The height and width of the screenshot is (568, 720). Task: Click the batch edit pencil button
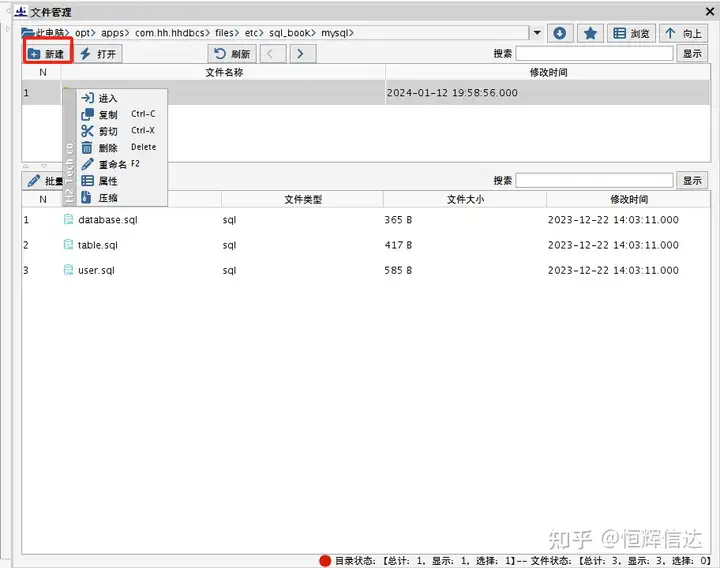(44, 181)
